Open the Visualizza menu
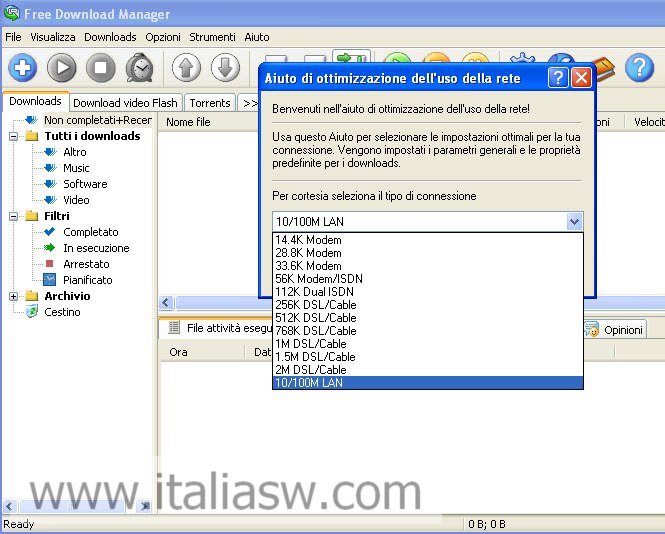Screen dimensions: 665x534 53,37
